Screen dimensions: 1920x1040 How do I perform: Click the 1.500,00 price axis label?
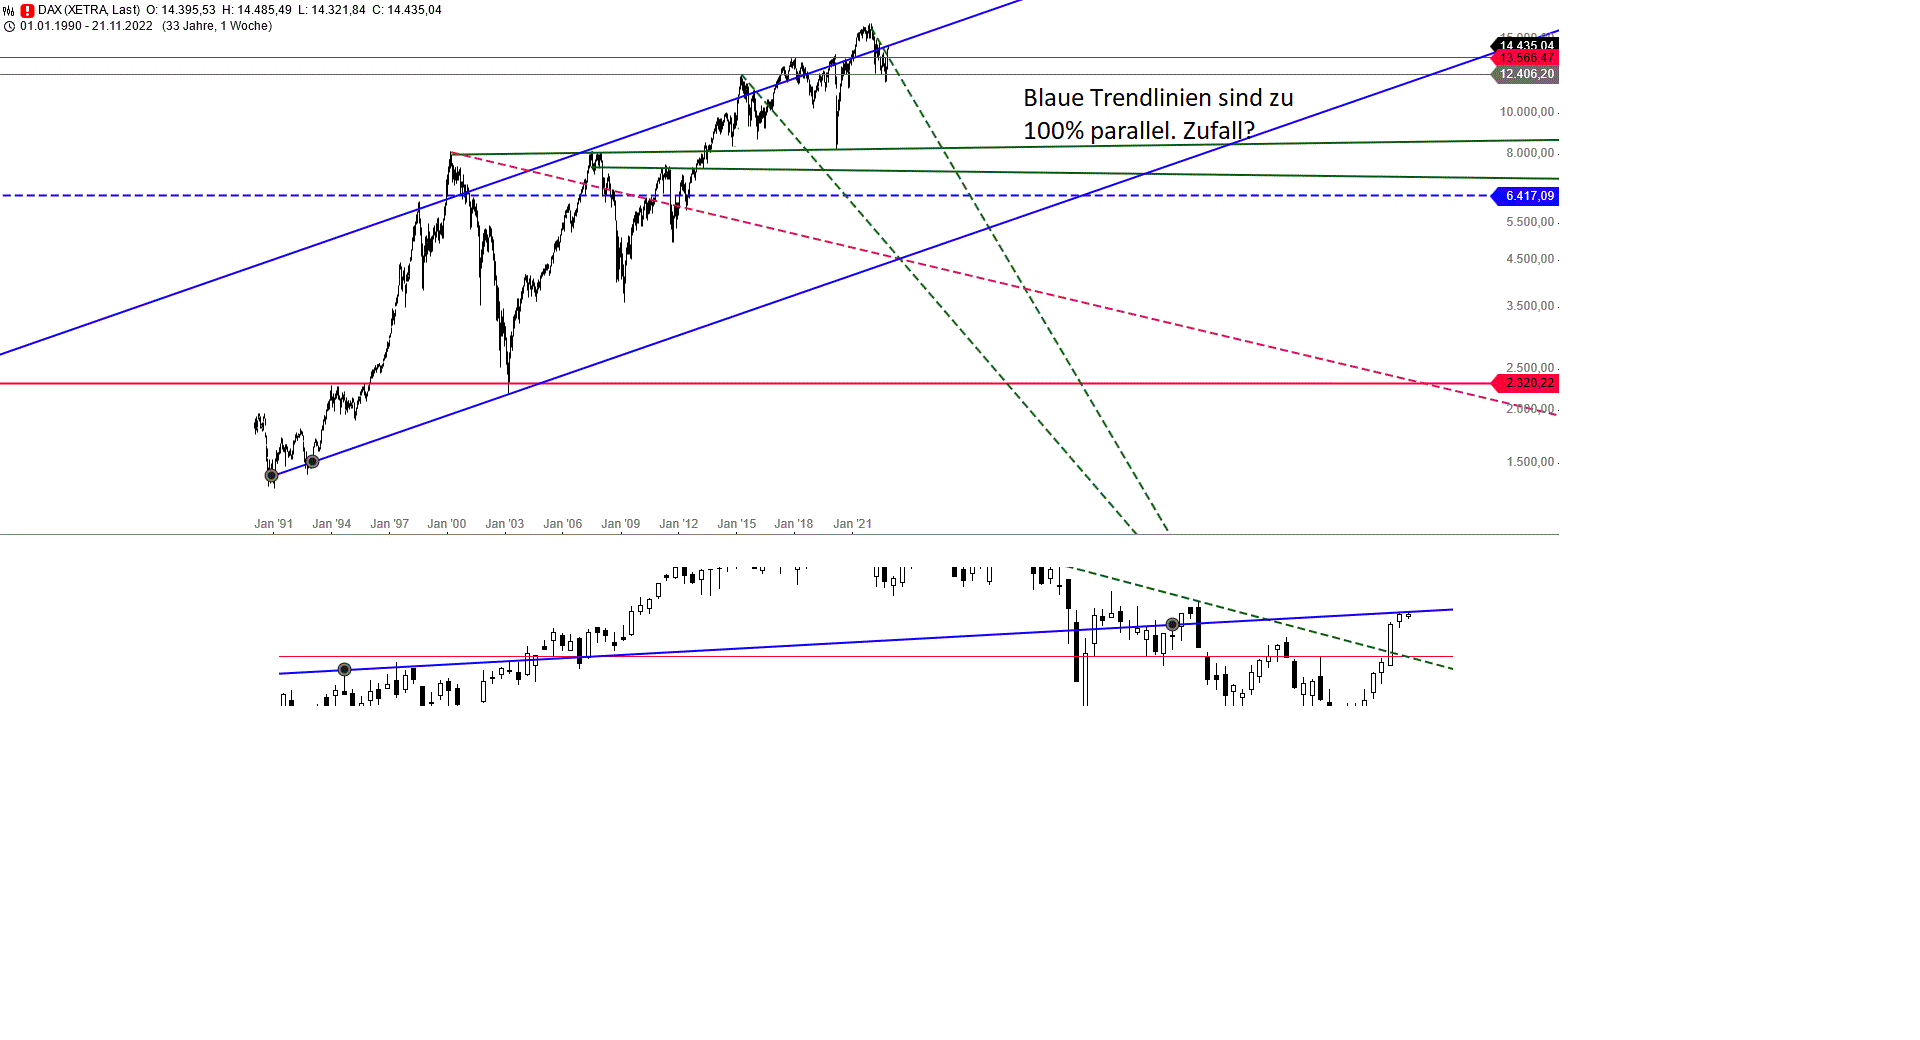click(1530, 462)
